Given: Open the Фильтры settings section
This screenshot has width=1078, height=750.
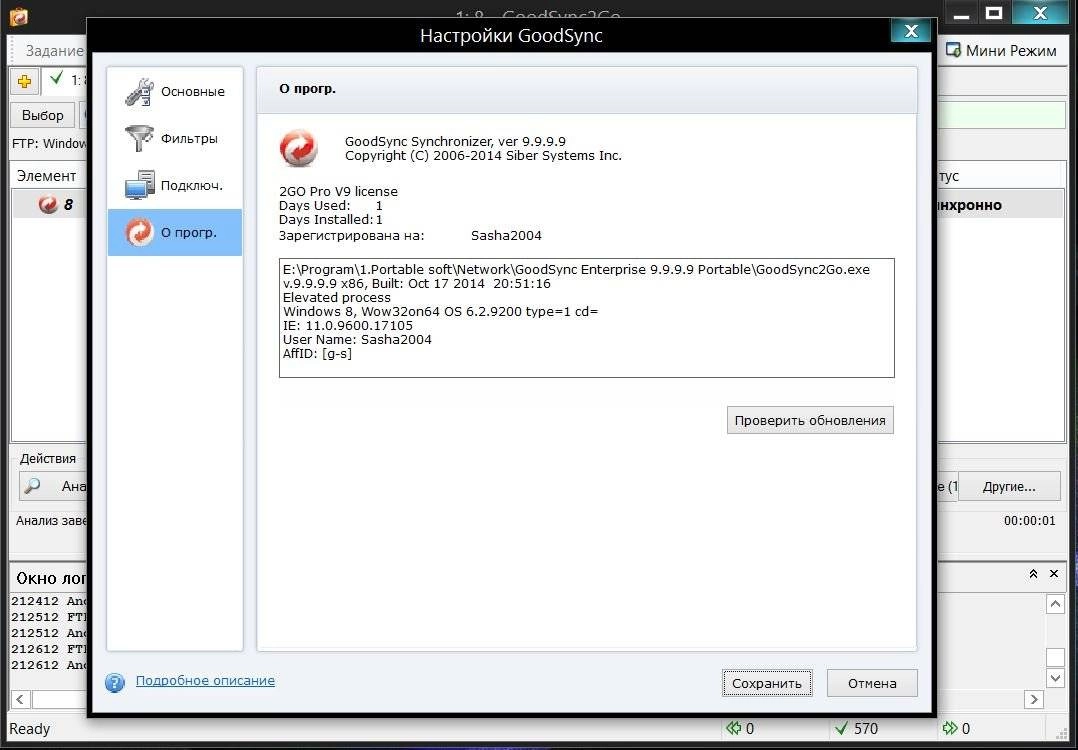Looking at the screenshot, I should (175, 138).
